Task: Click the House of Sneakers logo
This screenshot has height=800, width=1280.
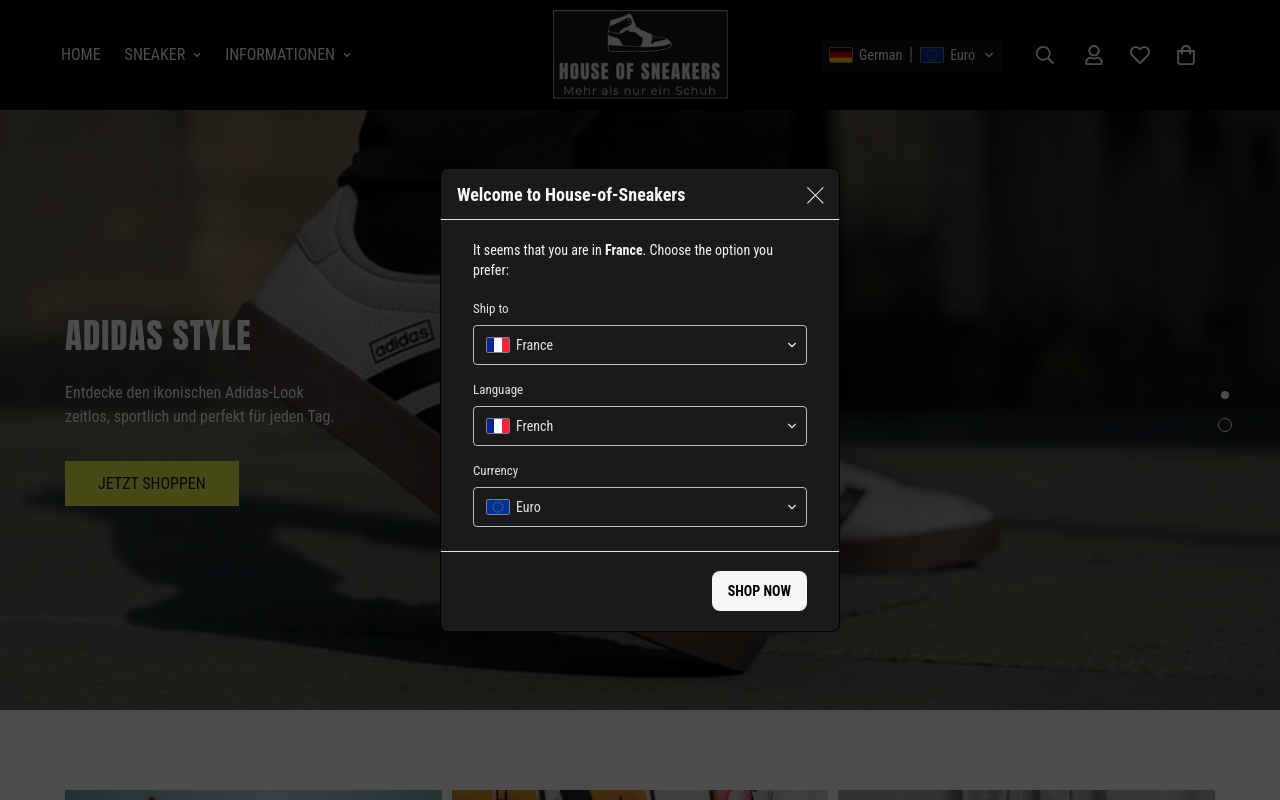Action: tap(640, 55)
